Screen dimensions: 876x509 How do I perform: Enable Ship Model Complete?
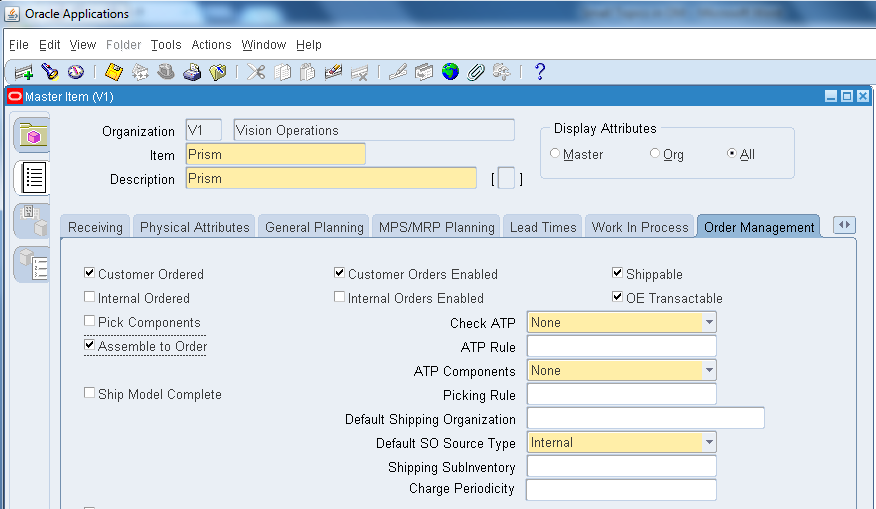point(89,393)
